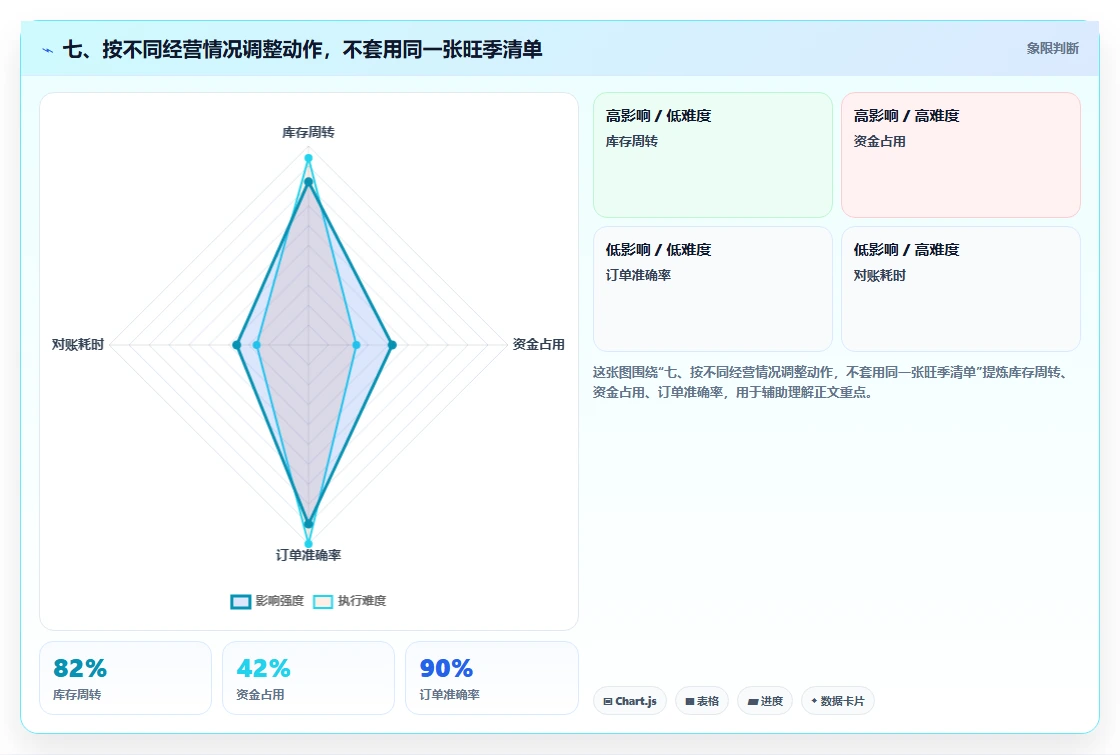This screenshot has height=755, width=1120.
Task: Open the 高影响 / 低难度 quadrant card
Action: pyautogui.click(x=713, y=155)
